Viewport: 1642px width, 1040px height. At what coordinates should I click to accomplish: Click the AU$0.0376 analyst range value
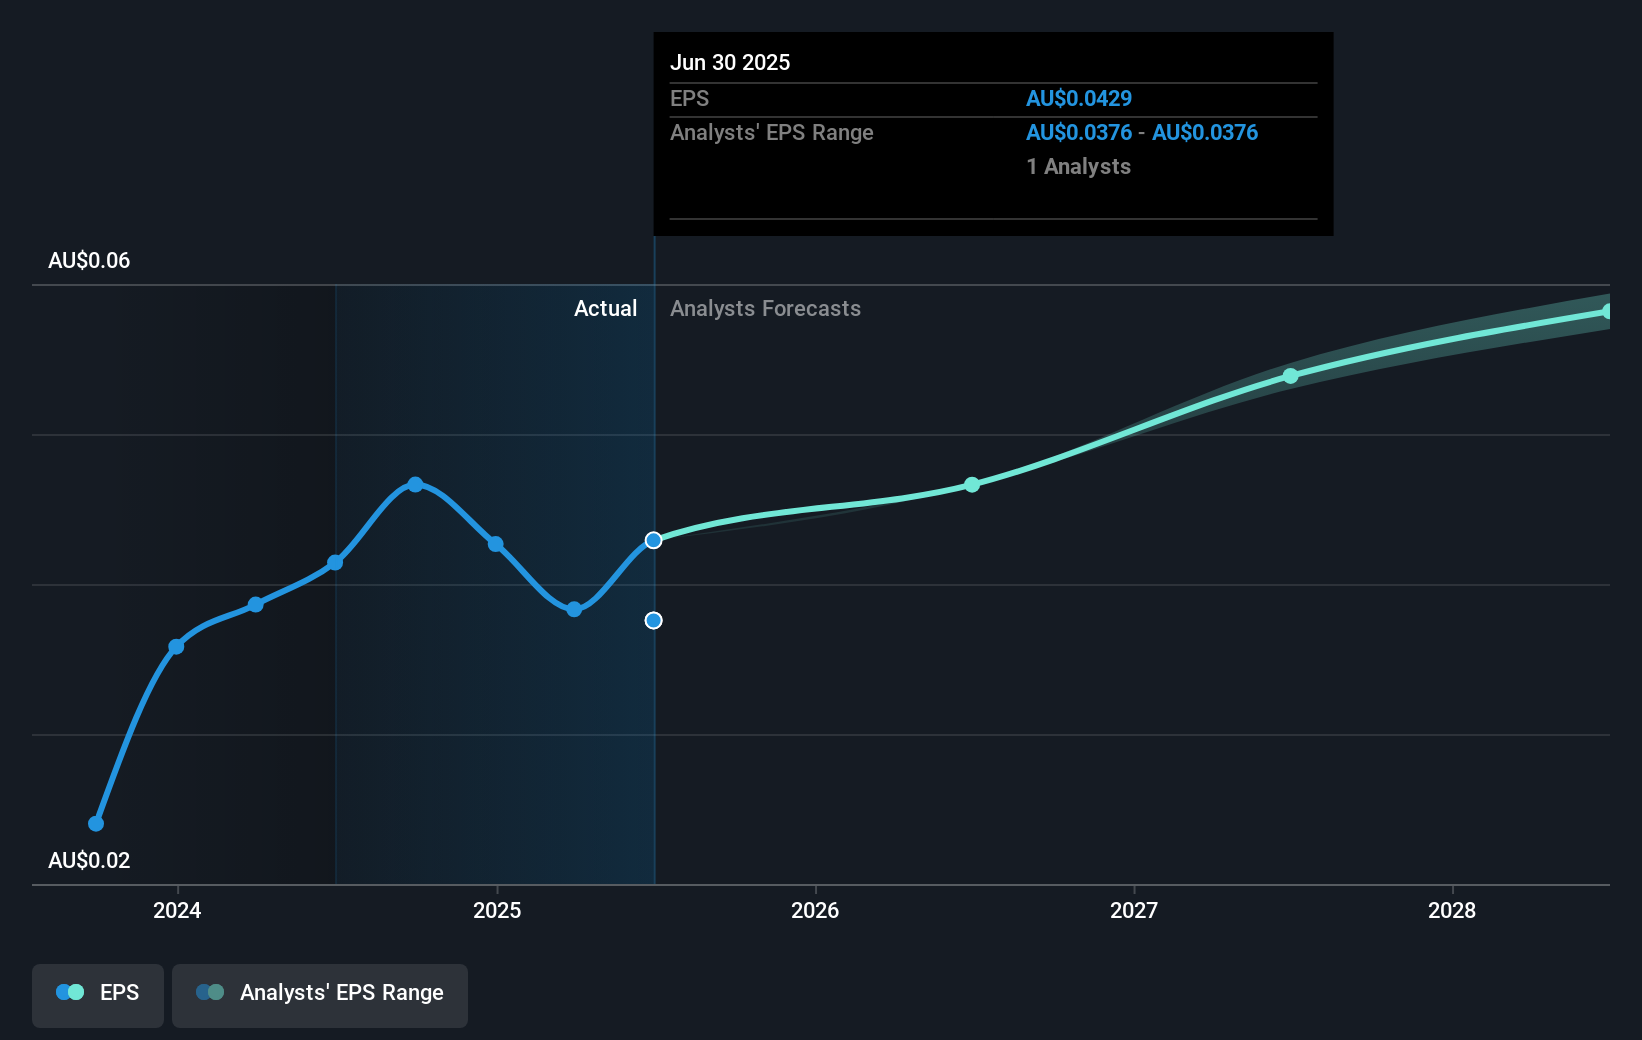point(1079,132)
